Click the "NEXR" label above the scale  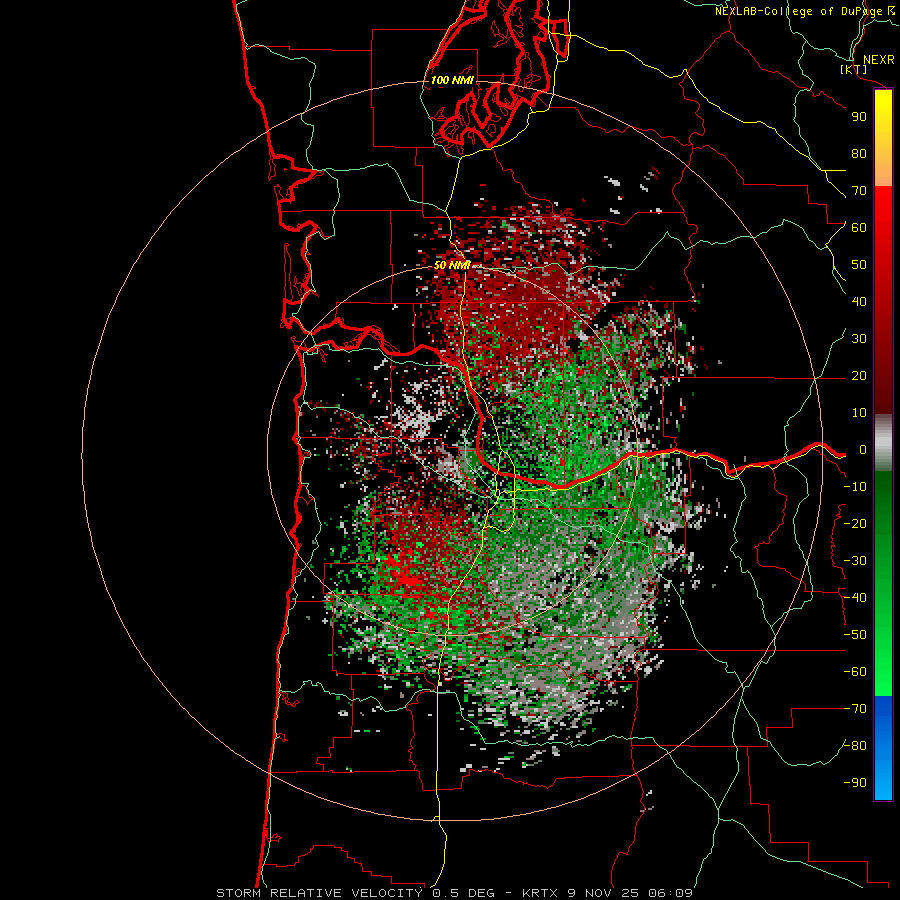coord(879,60)
